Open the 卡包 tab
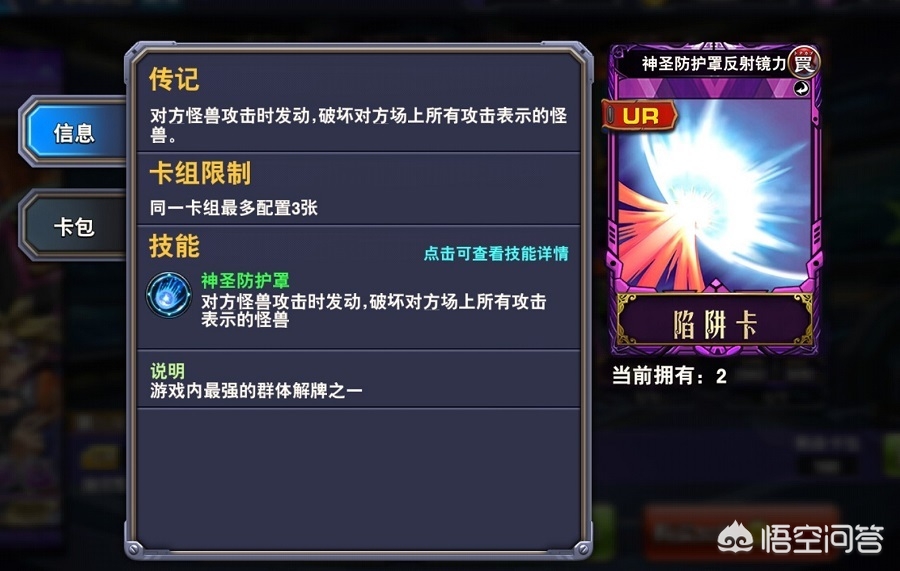Image resolution: width=900 pixels, height=571 pixels. [x=73, y=227]
